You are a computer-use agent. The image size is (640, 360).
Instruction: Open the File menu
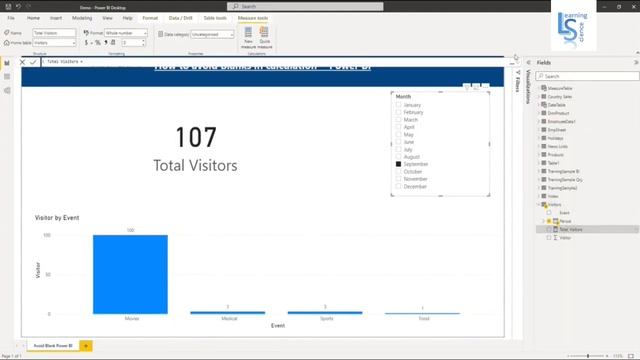click(11, 18)
